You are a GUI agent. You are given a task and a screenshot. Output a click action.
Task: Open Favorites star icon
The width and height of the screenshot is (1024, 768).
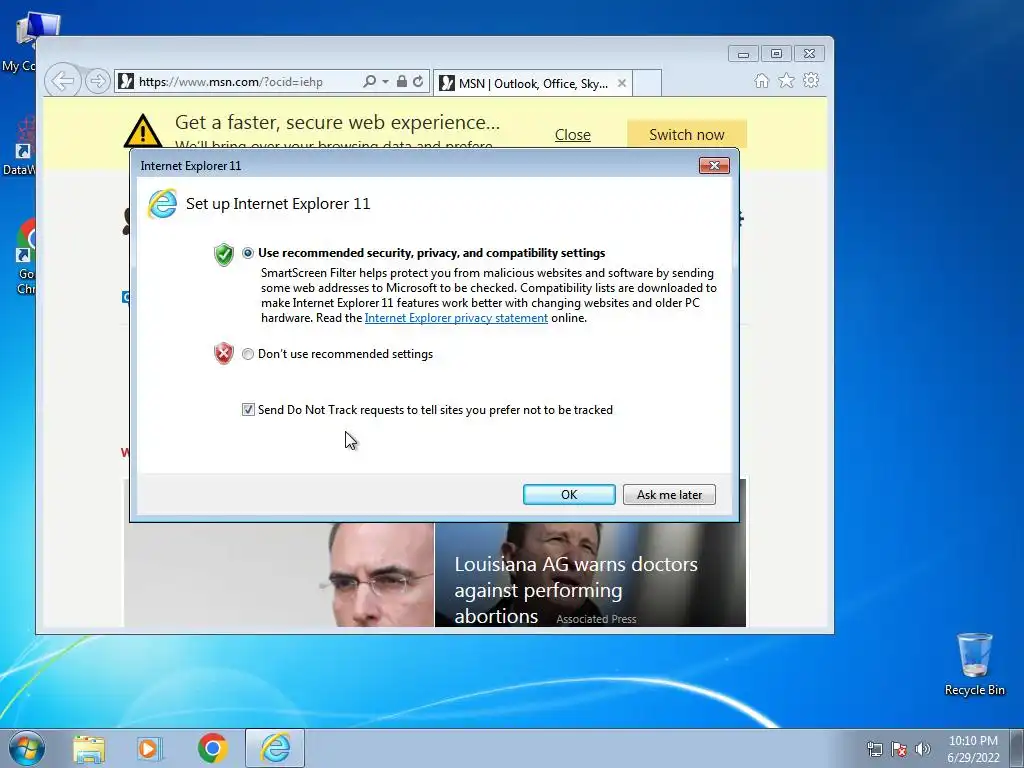(x=786, y=80)
